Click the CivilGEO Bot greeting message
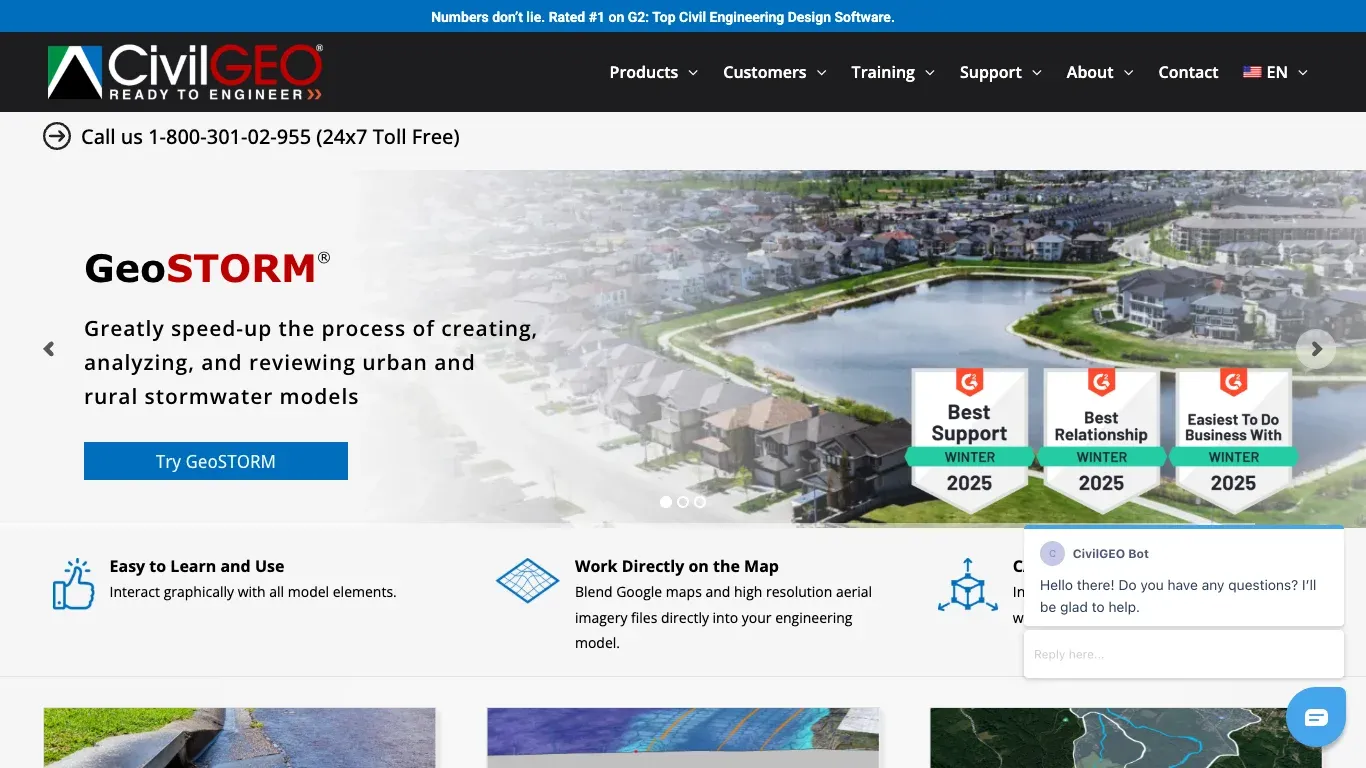Viewport: 1366px width, 768px height. click(x=1178, y=596)
